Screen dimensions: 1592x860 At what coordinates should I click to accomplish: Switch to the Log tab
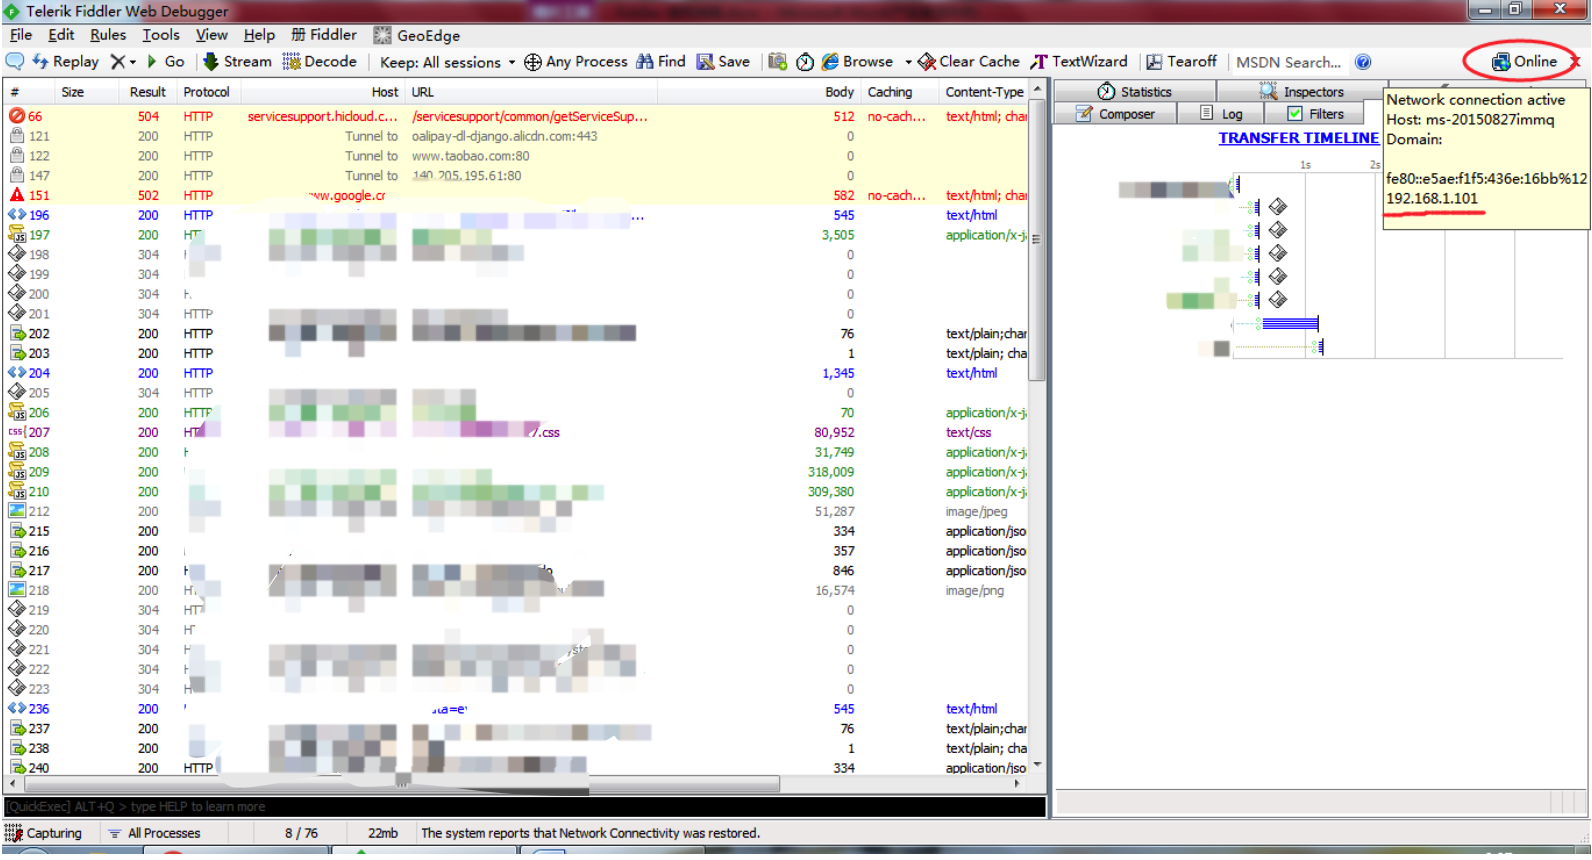[x=1221, y=114]
